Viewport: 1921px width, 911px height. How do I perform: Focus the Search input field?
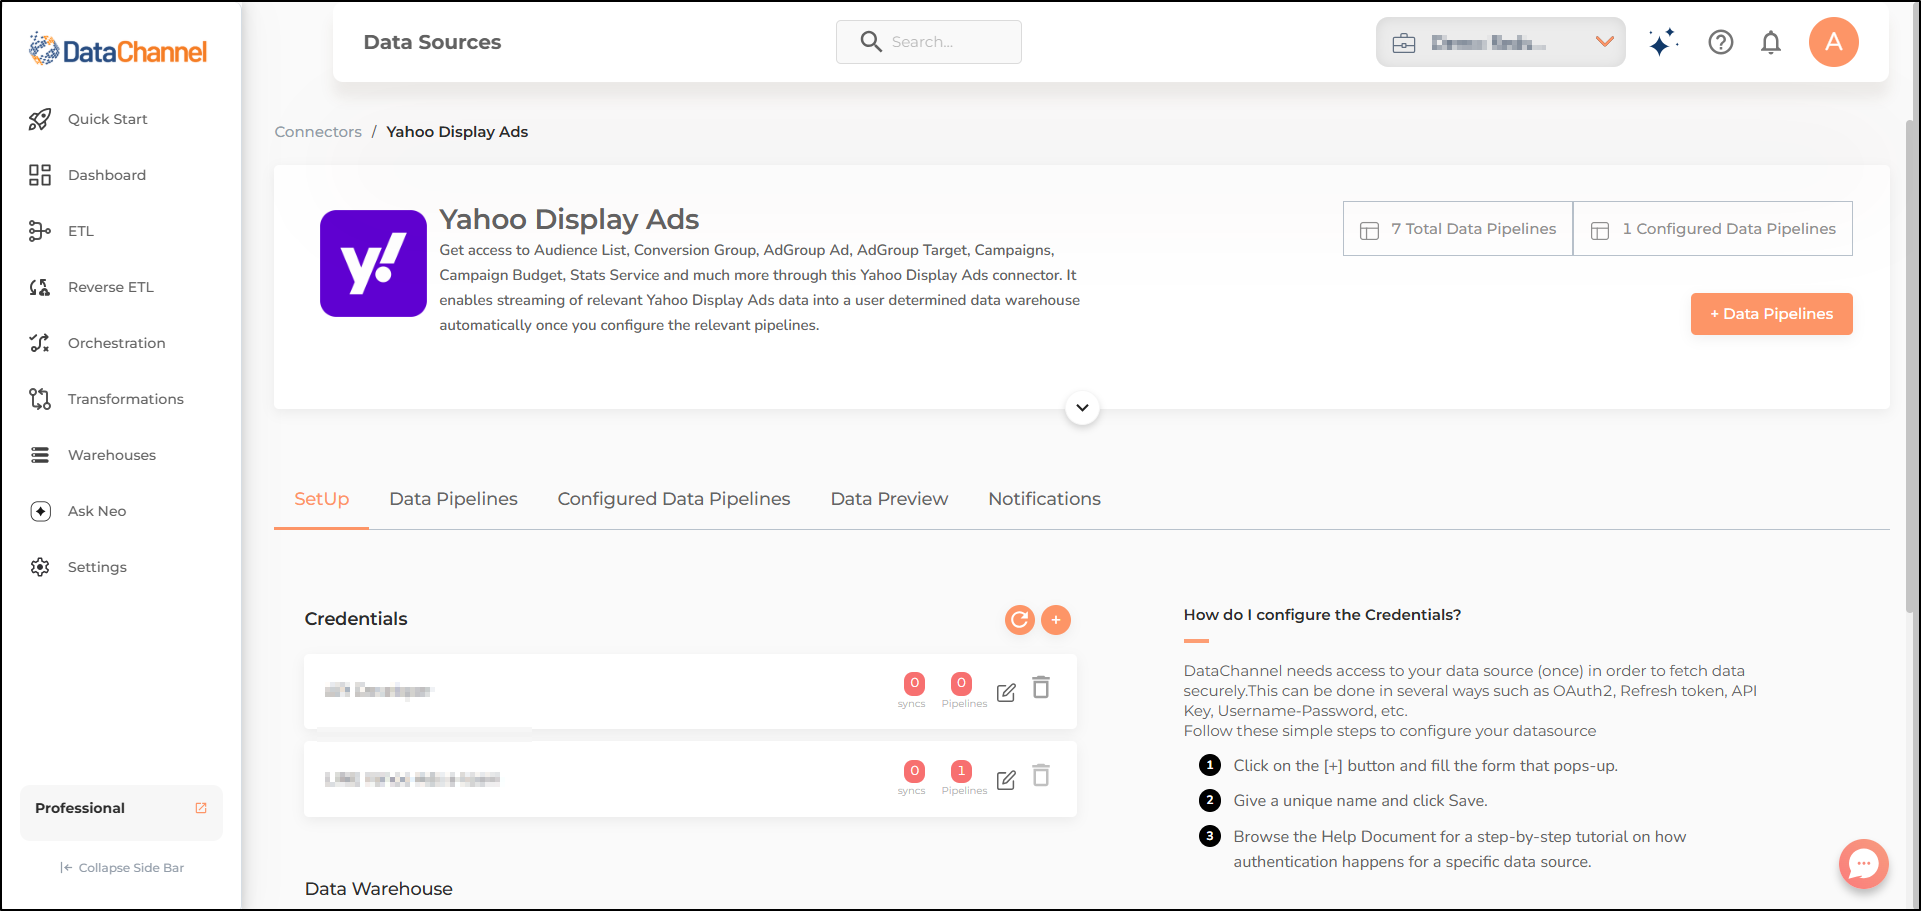(x=929, y=42)
